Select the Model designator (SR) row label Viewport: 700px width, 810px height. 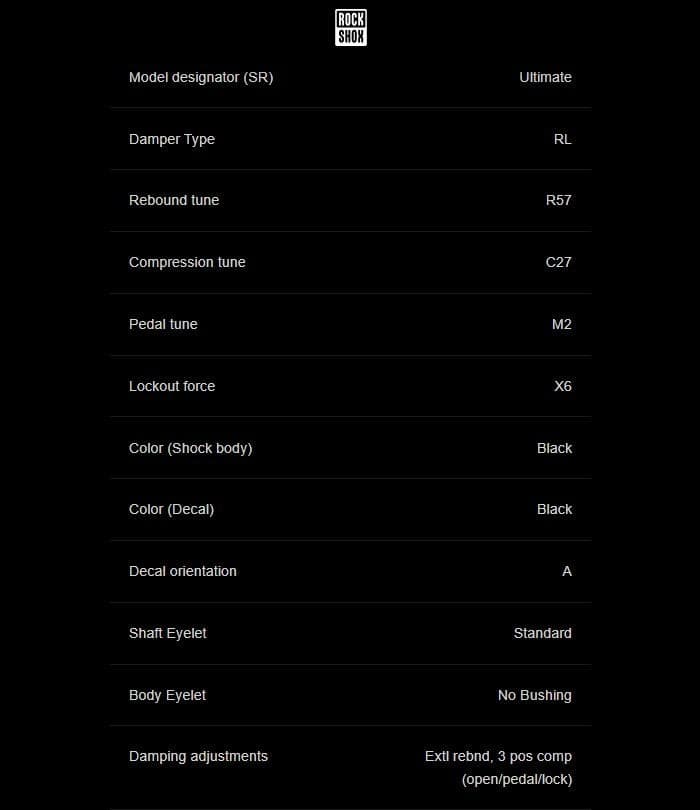click(x=201, y=77)
